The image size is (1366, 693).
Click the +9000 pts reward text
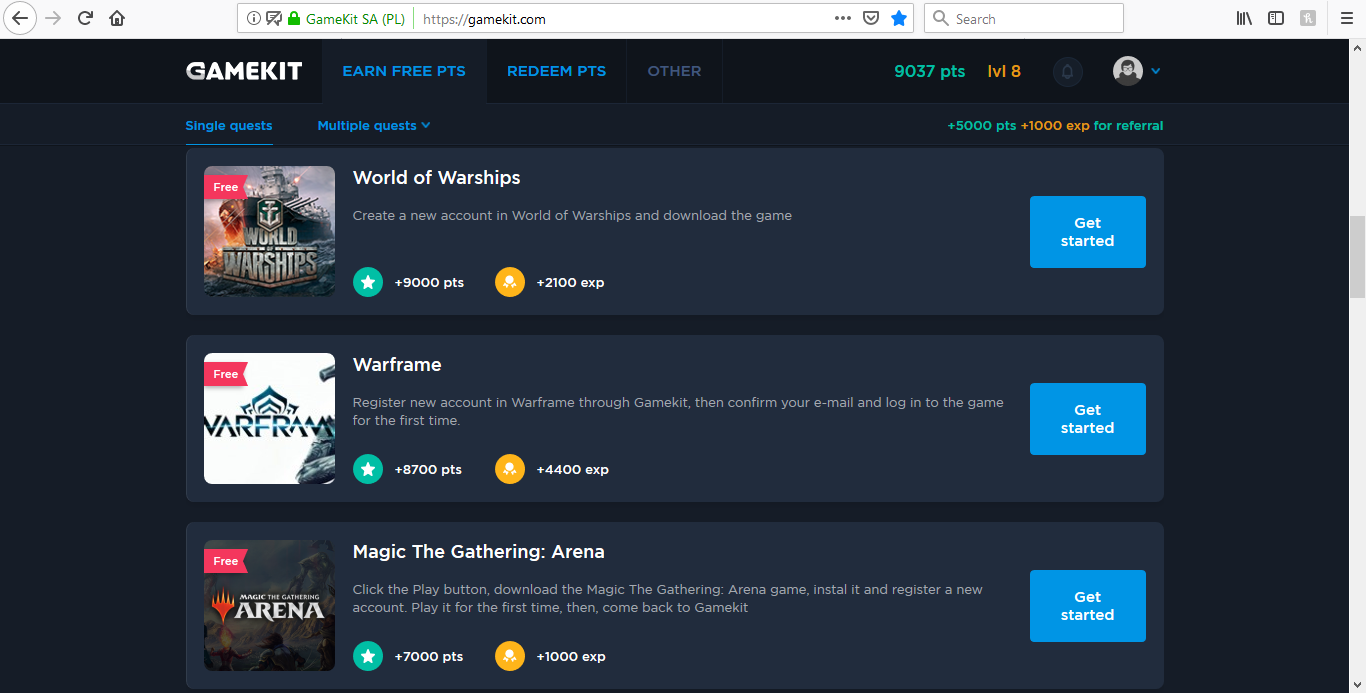(429, 283)
